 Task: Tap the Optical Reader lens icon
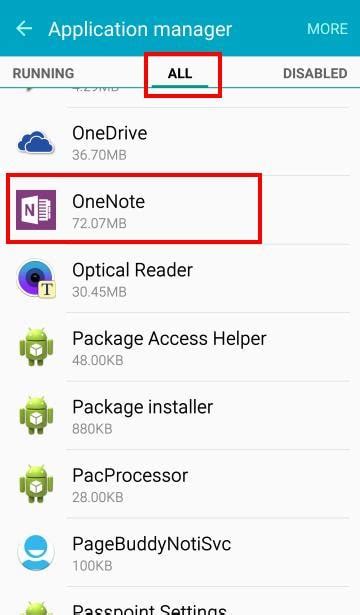36,278
